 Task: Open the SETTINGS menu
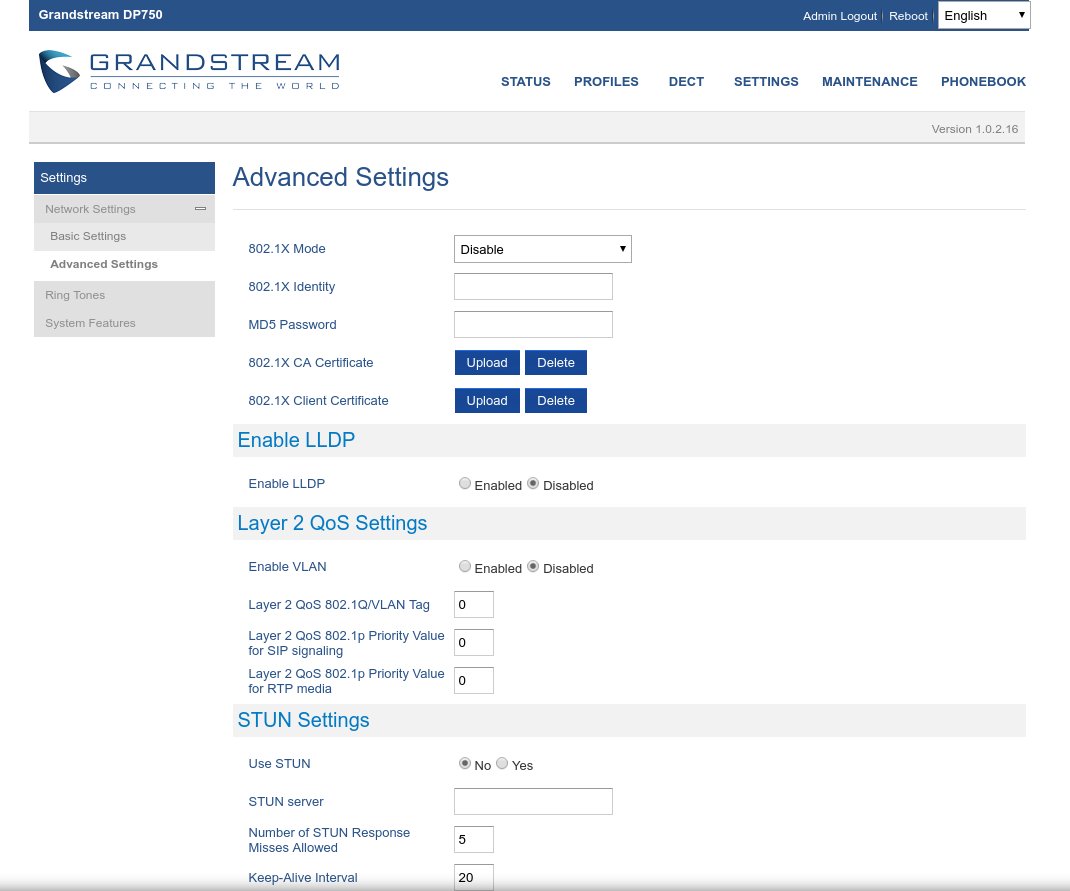pyautogui.click(x=766, y=82)
